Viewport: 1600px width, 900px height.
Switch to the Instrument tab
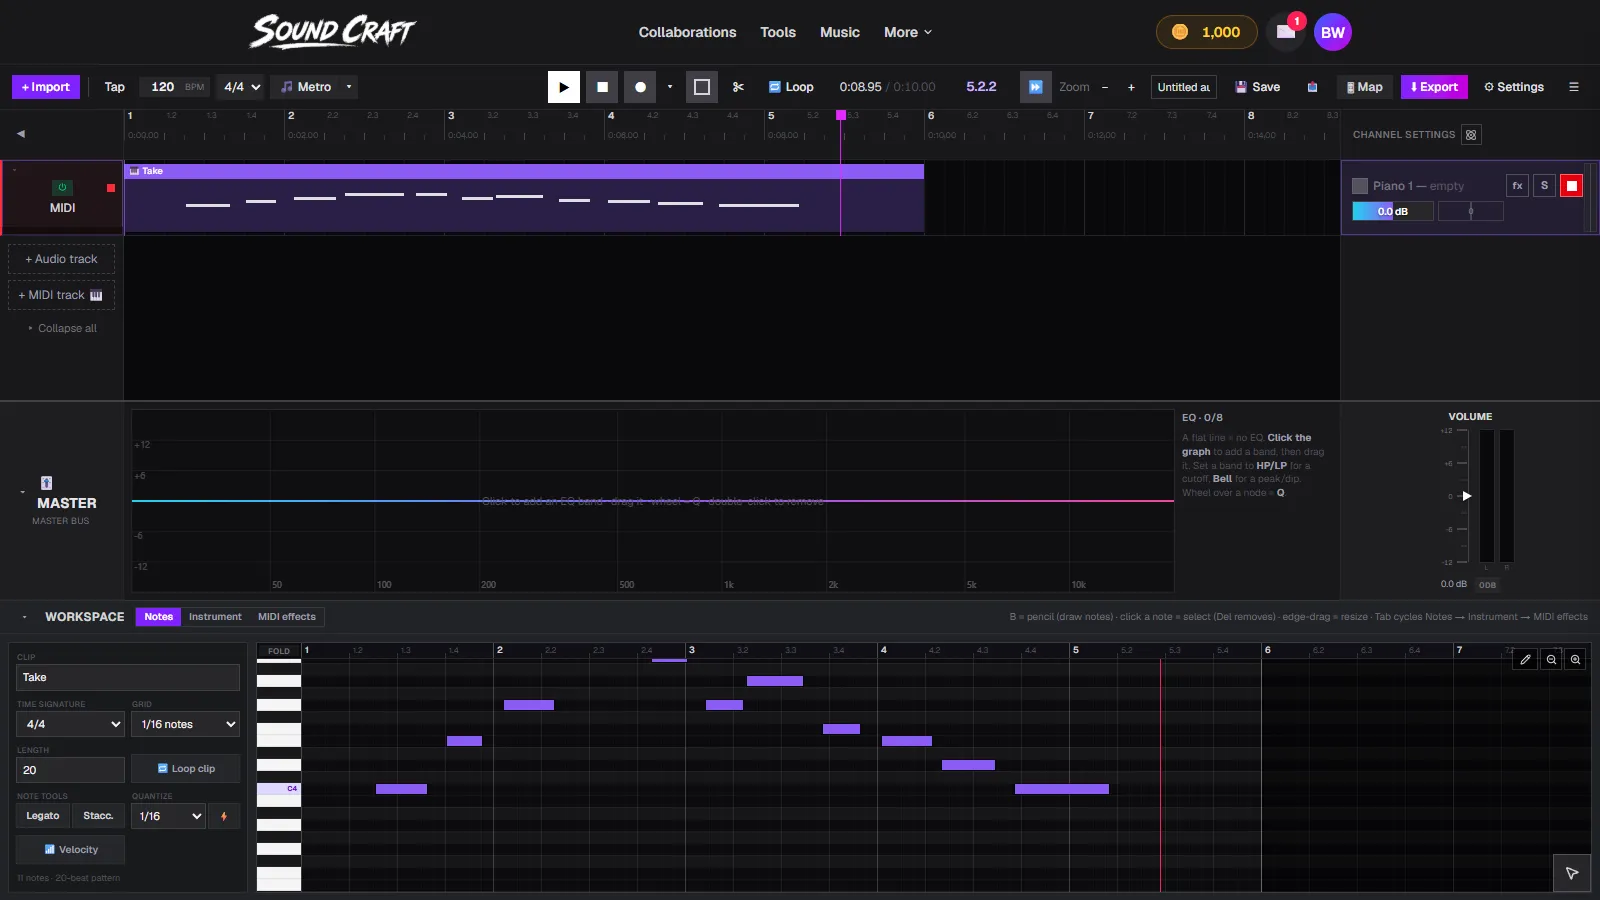(x=215, y=617)
